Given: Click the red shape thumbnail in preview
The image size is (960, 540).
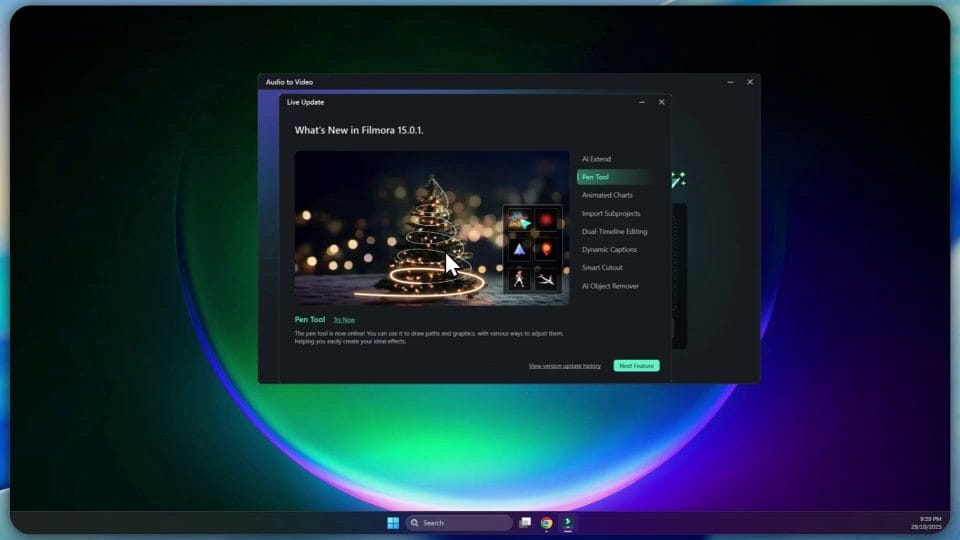Looking at the screenshot, I should [546, 220].
